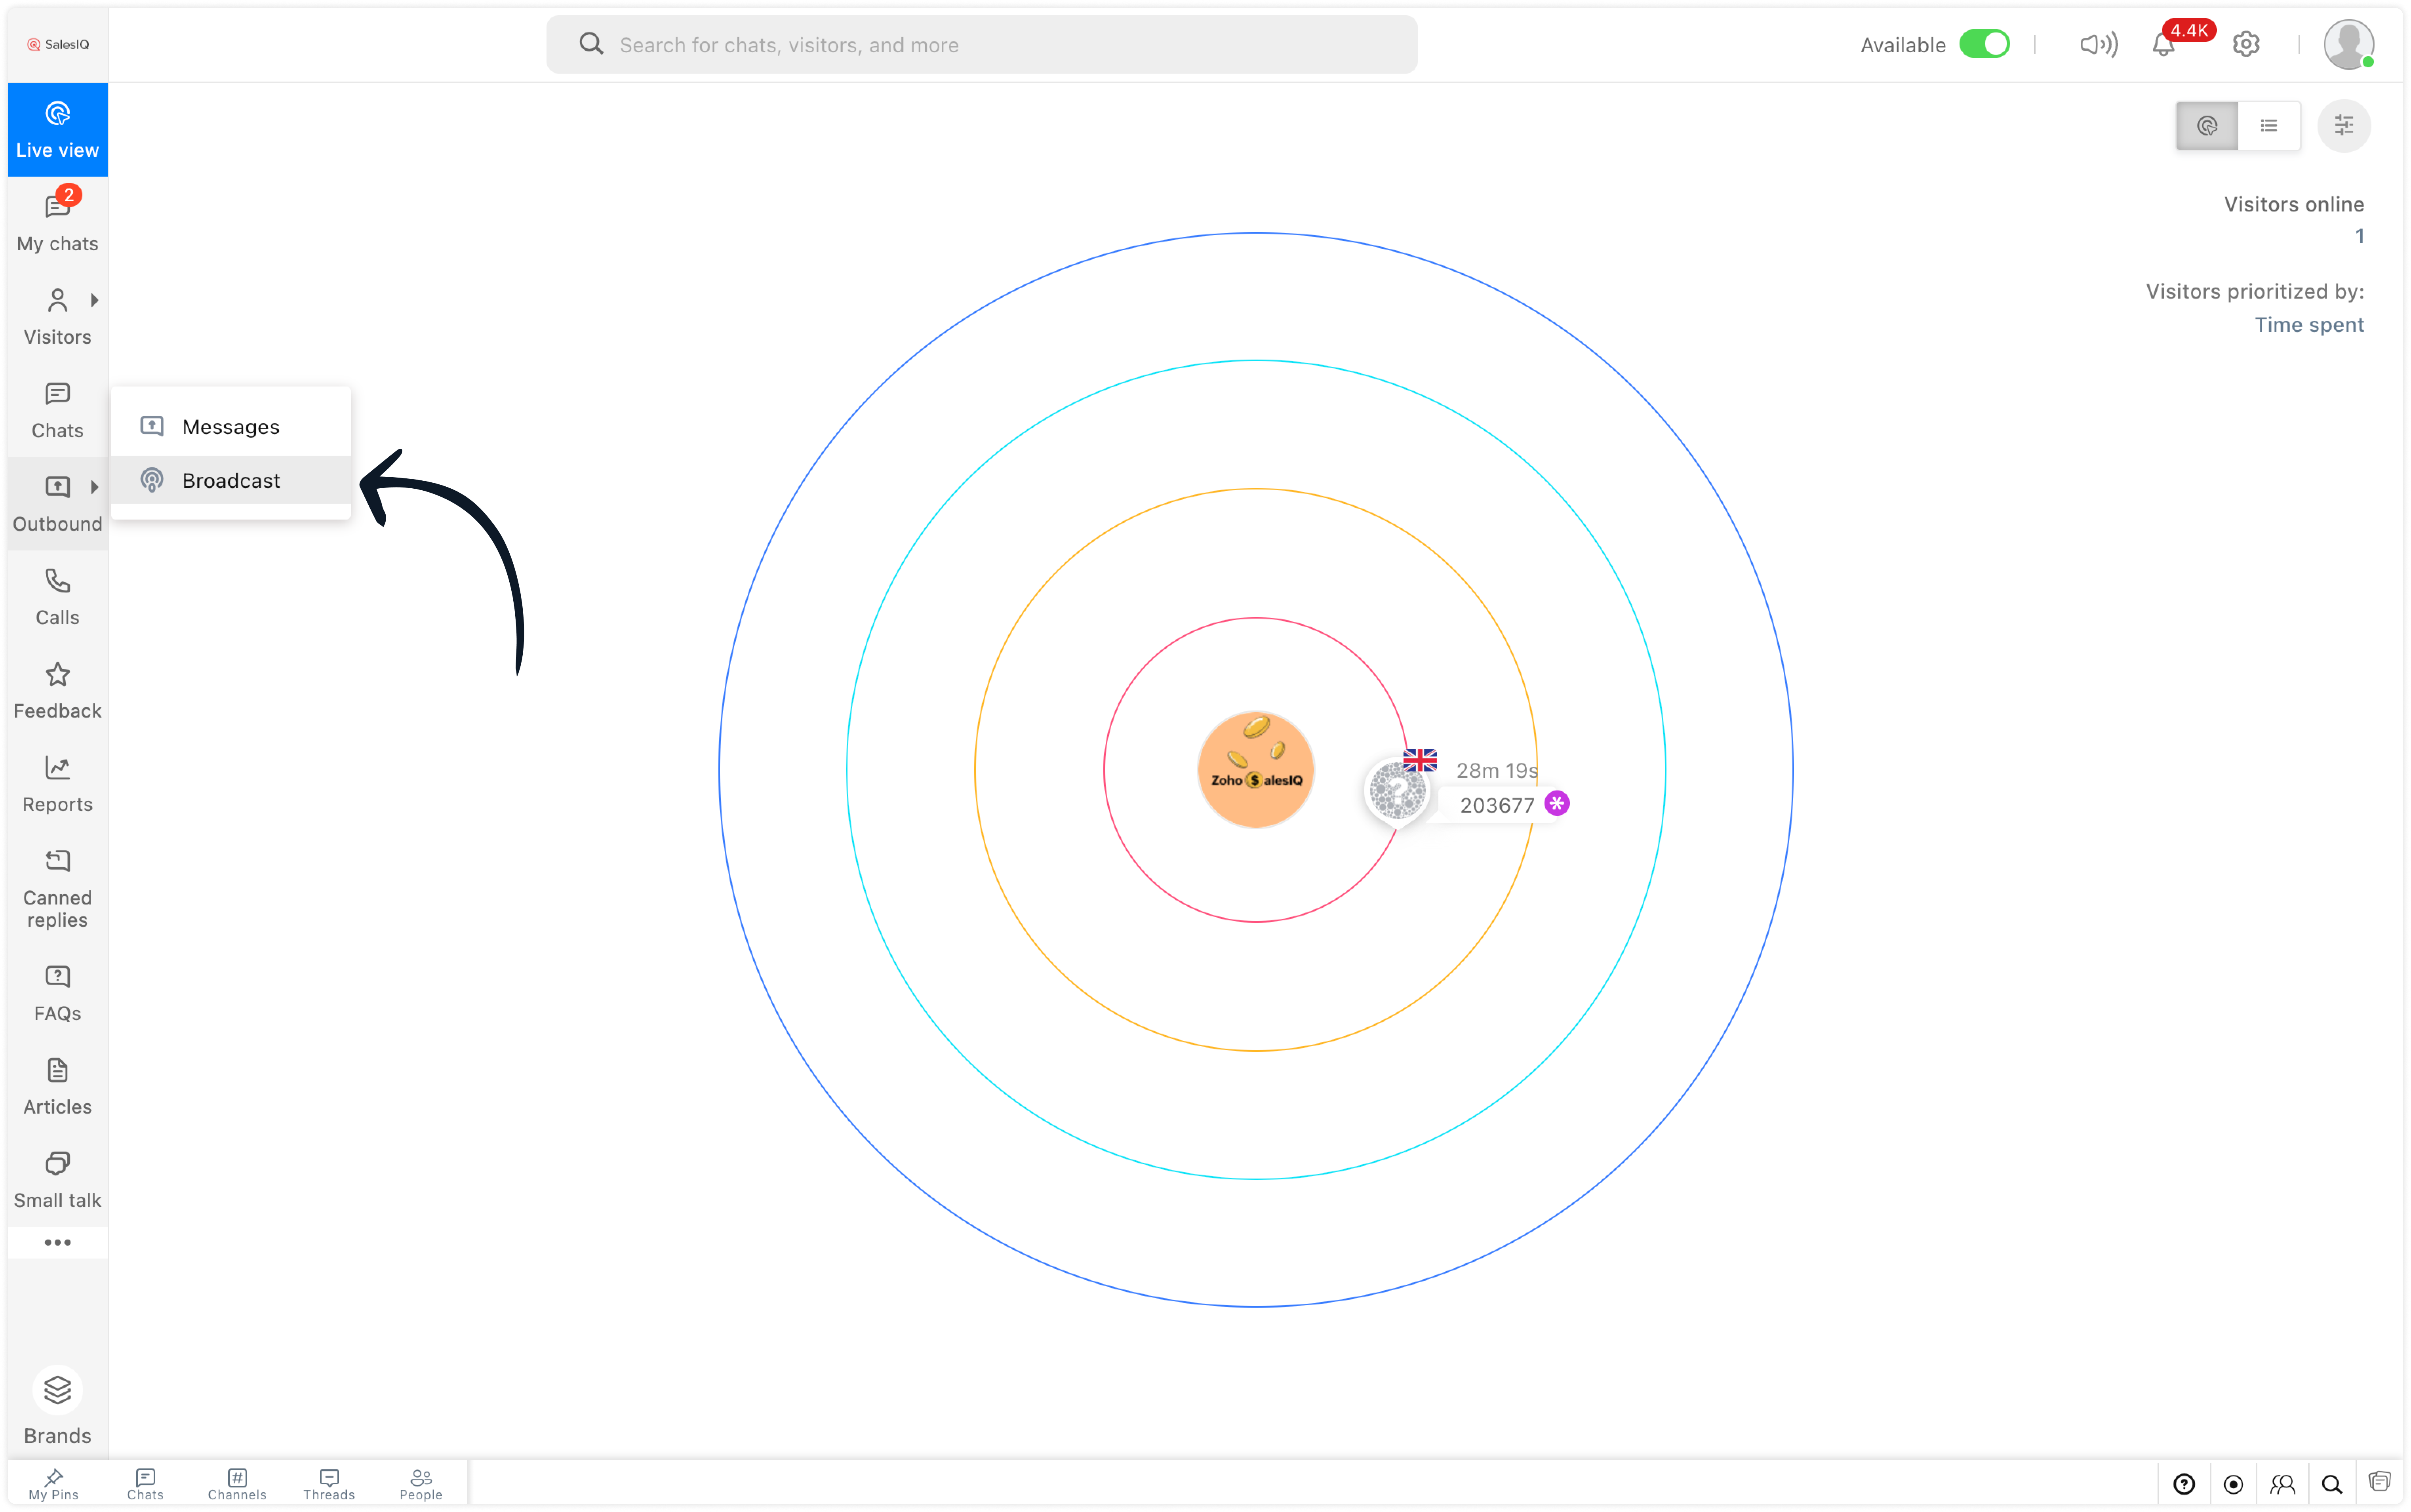
Task: Switch to list view mode
Action: [x=2269, y=126]
